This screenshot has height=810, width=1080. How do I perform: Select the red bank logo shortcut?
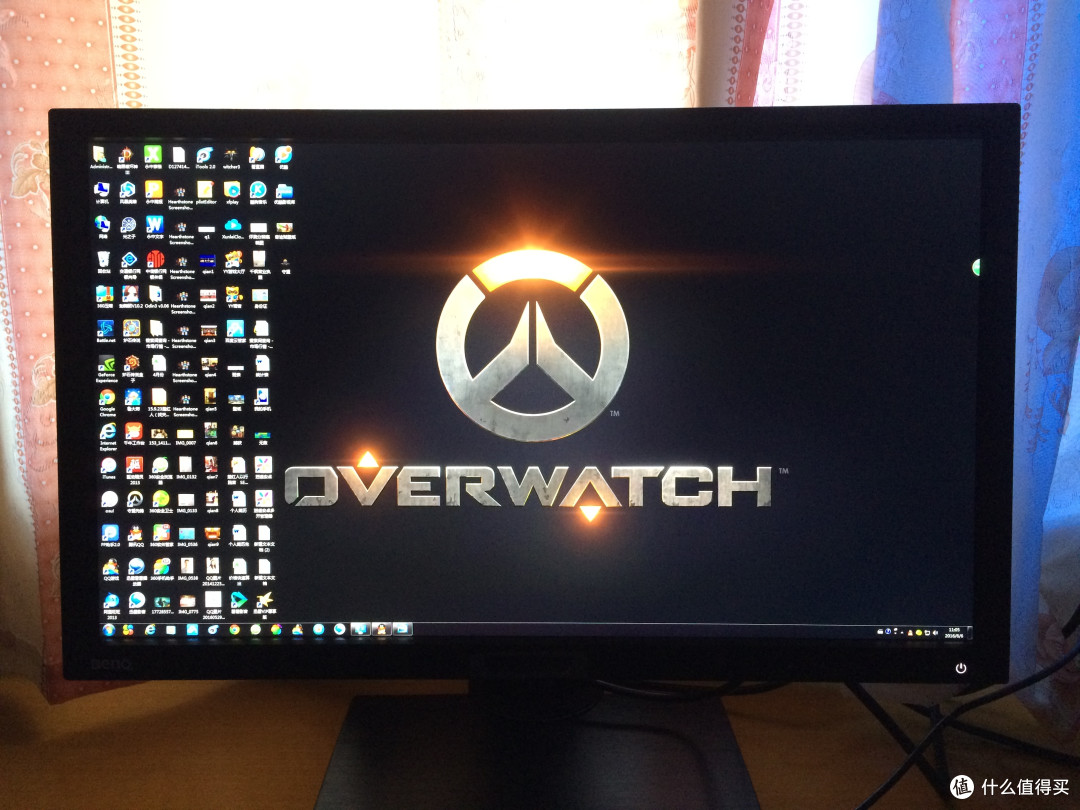point(156,262)
